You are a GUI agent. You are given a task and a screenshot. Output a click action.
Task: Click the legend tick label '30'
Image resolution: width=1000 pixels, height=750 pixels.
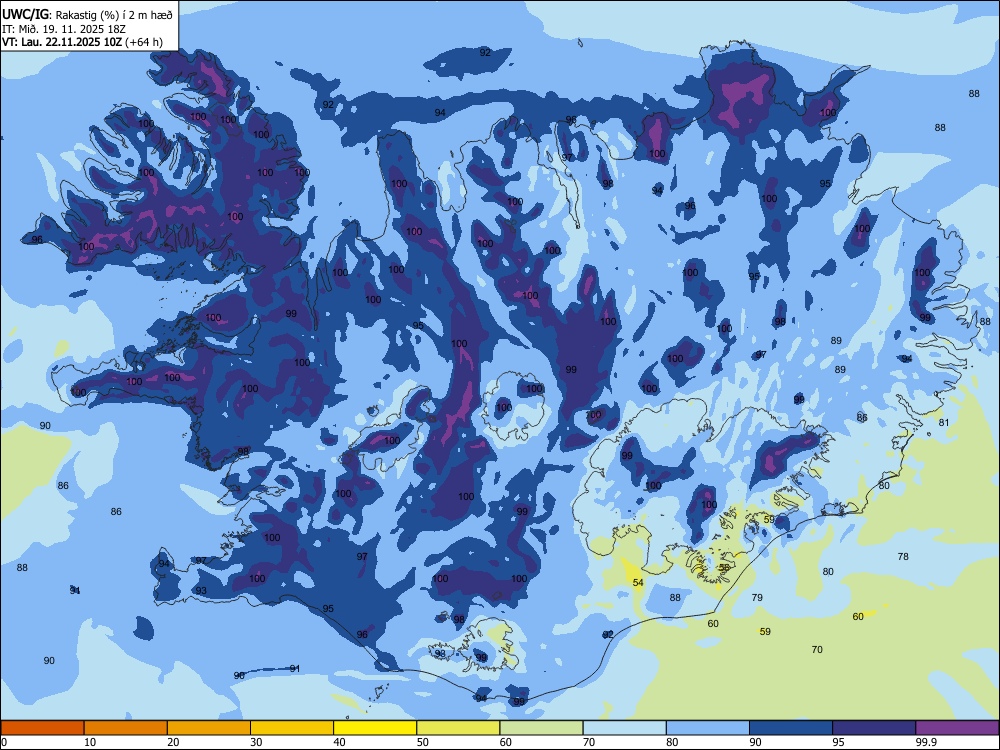coord(256,742)
